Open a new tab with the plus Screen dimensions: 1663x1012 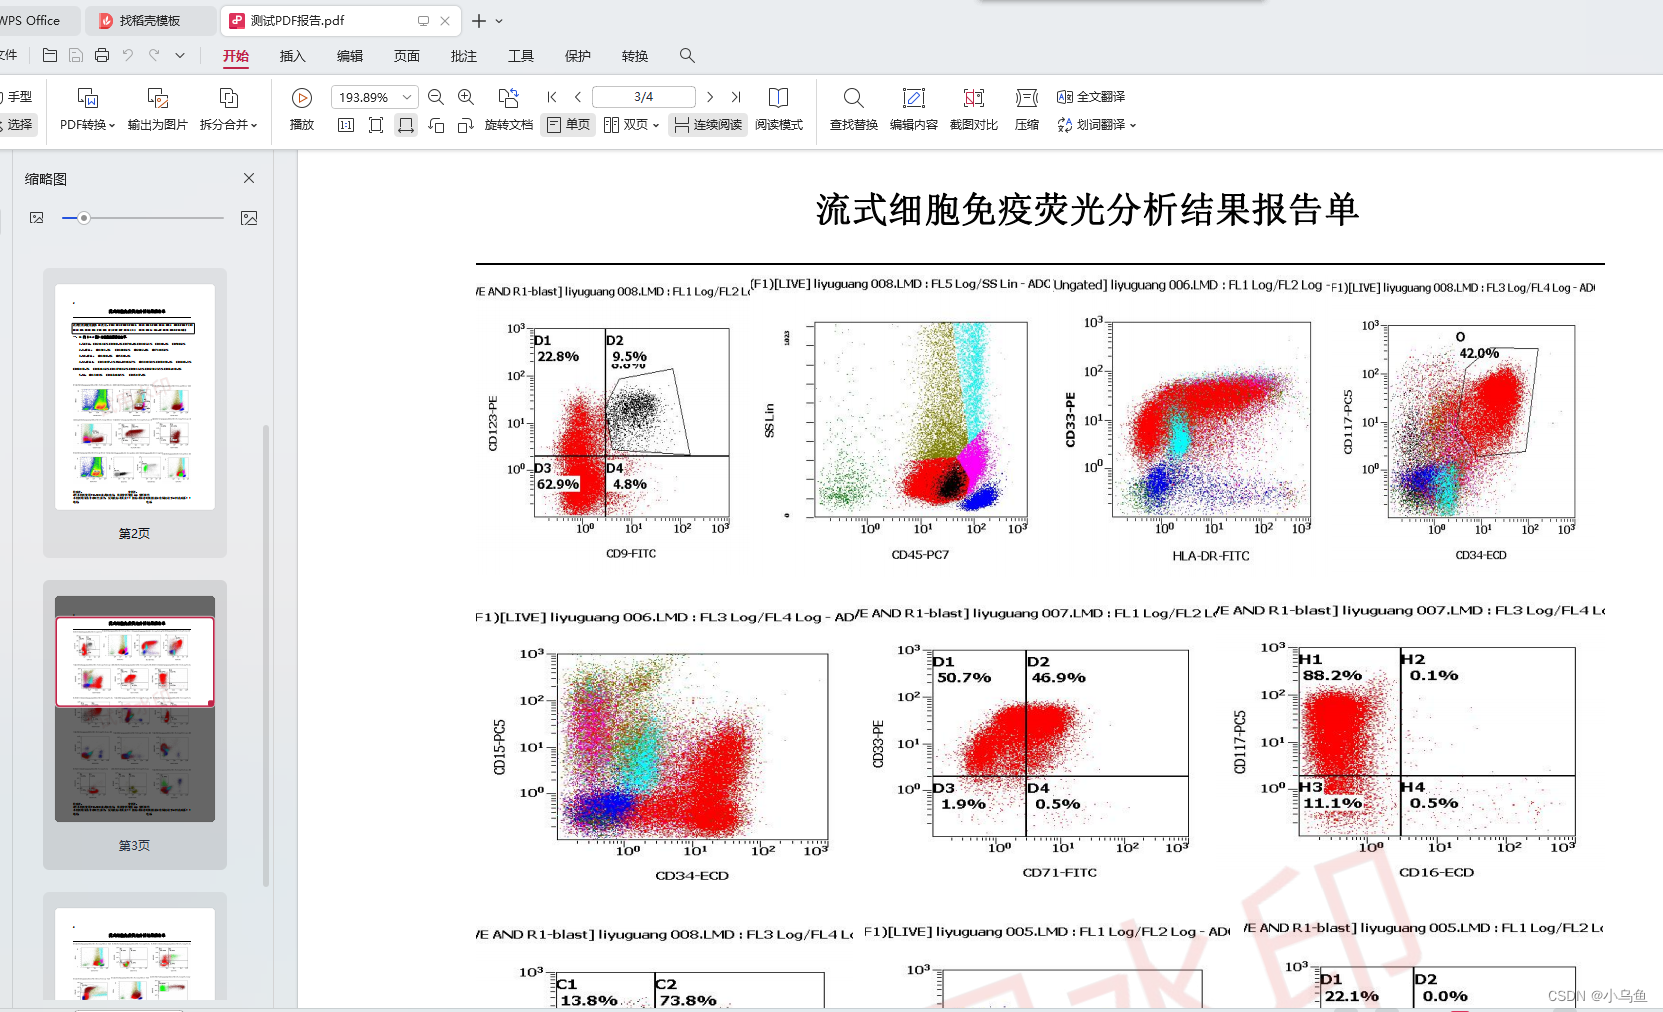(479, 20)
